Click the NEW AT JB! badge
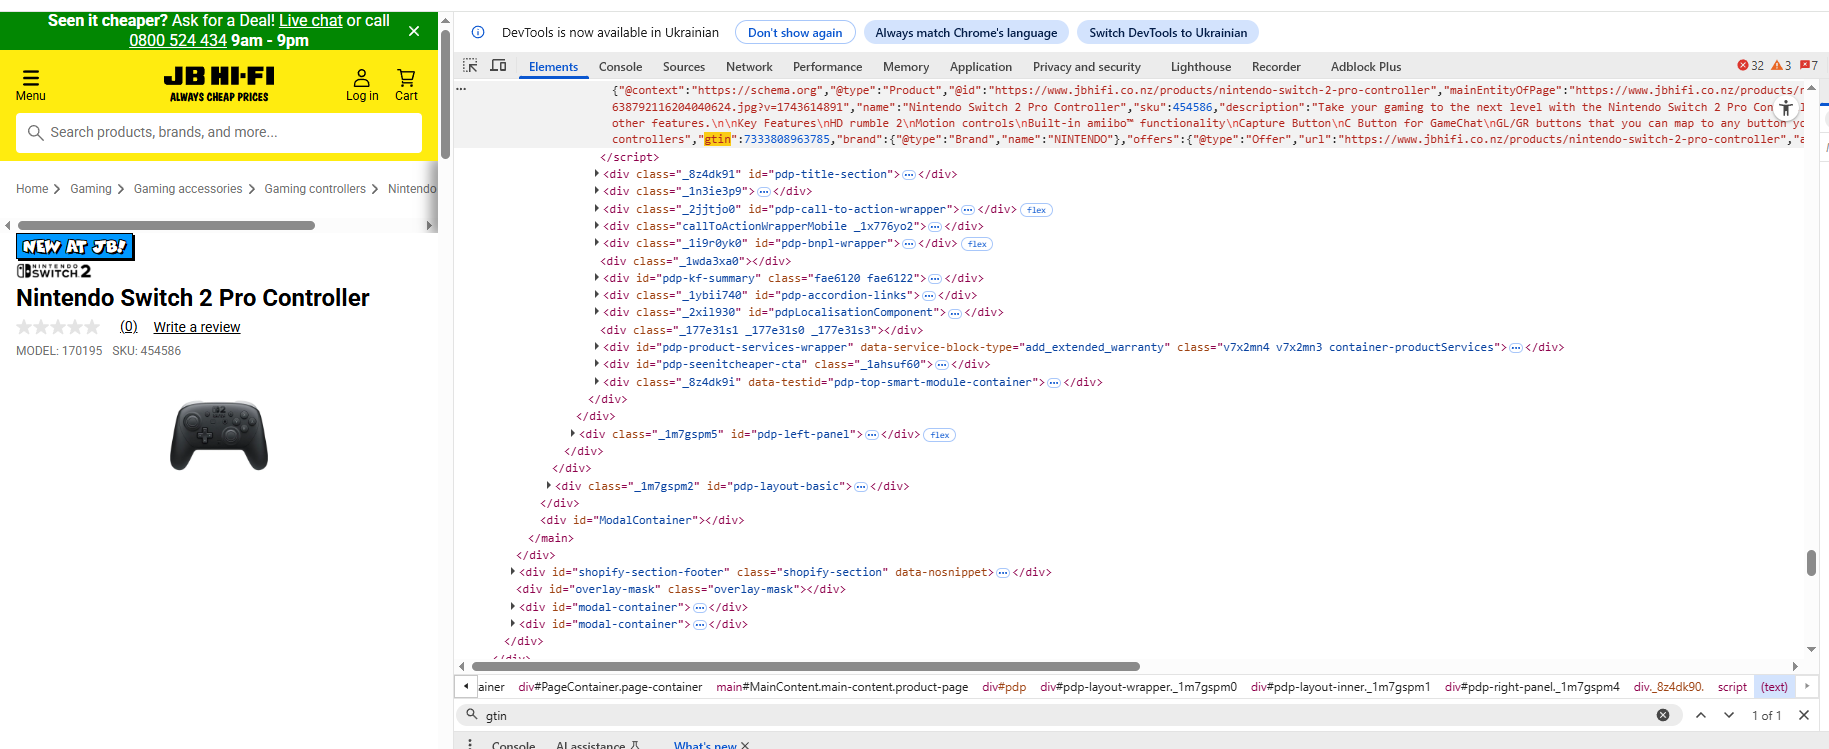Screen dimensions: 1829x749 click(75, 246)
